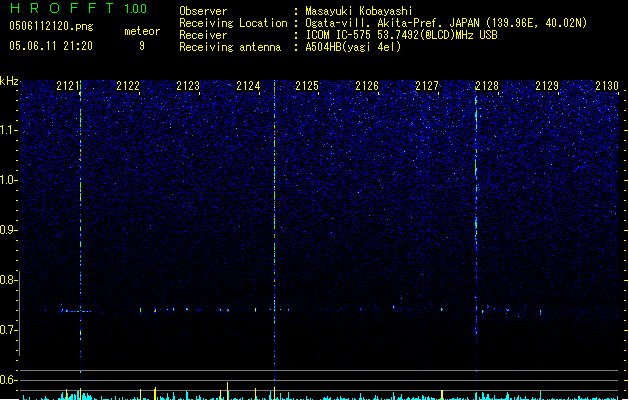
Task: Click the 0.7 kHz axis label
Action: point(9,330)
